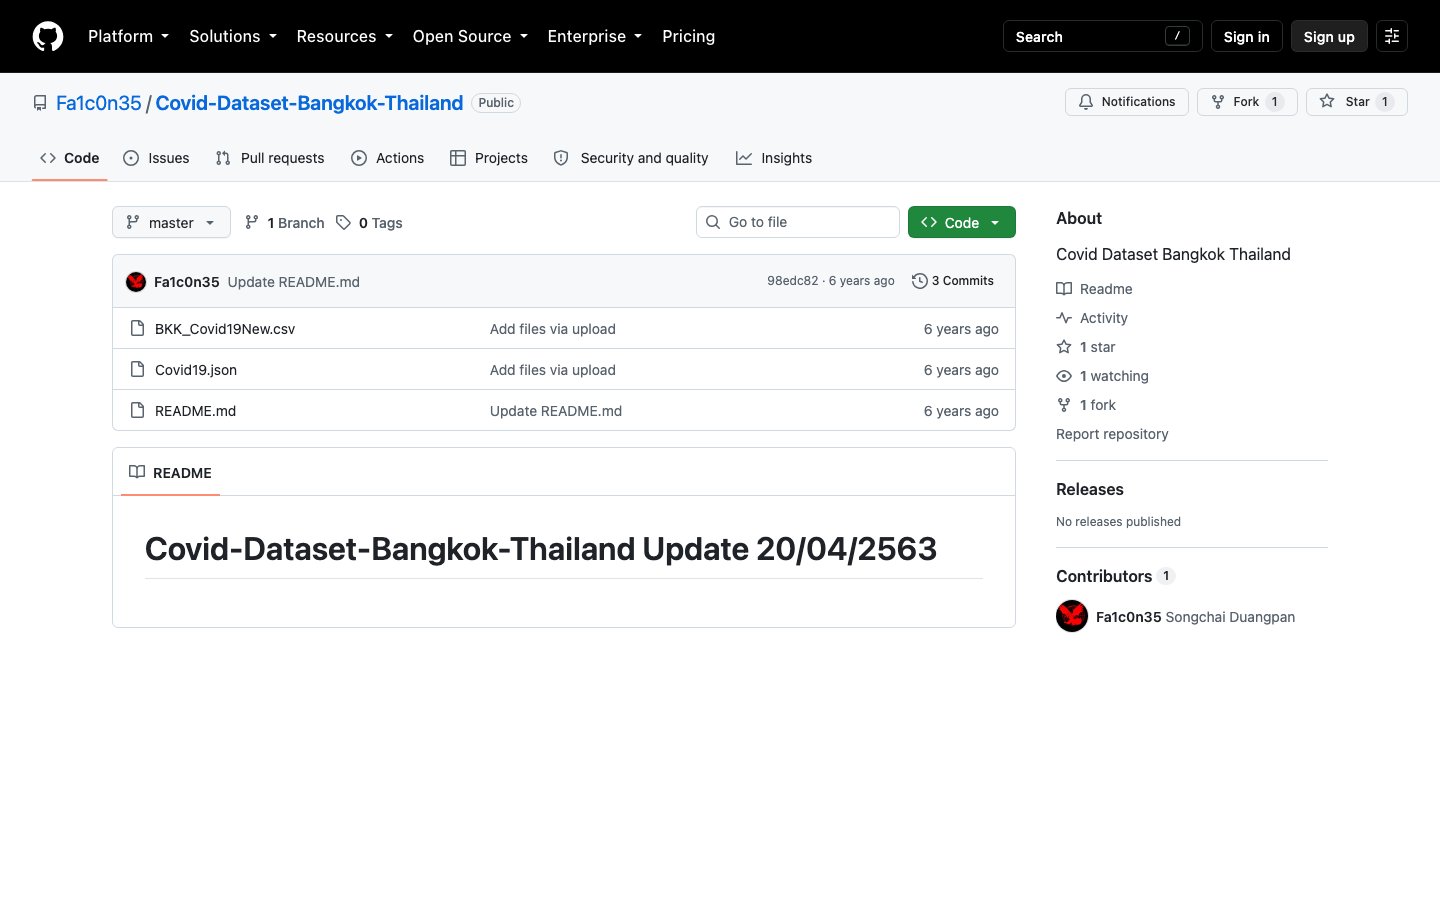
Task: Star the repository using the star icon
Action: (1327, 101)
